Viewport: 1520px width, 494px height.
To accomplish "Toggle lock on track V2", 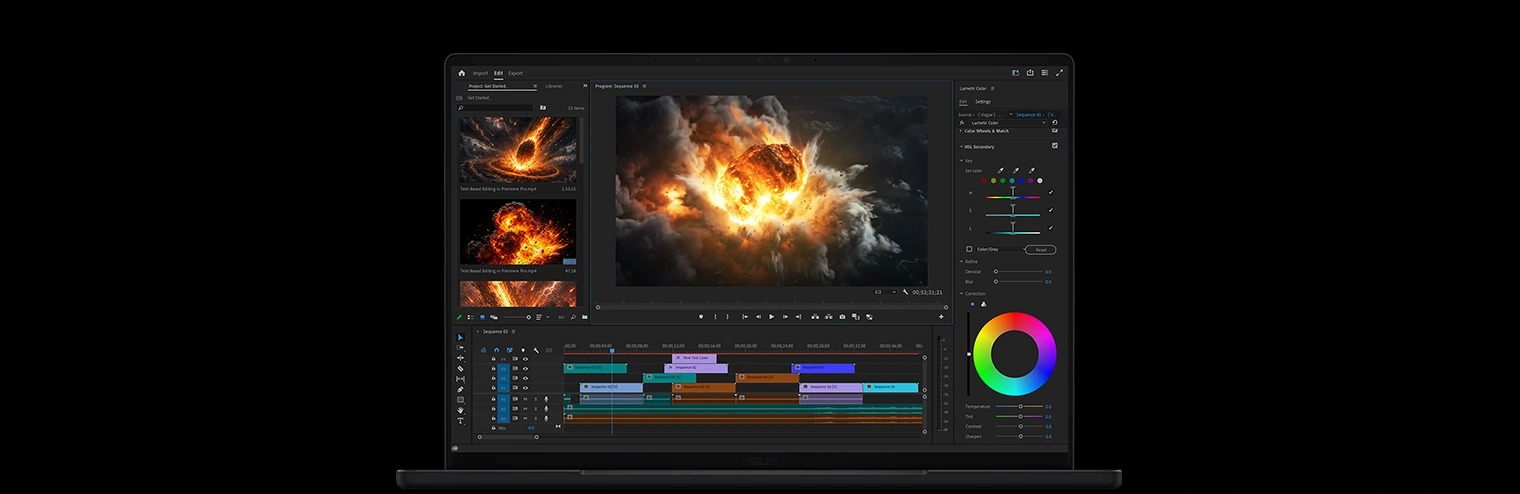I will tap(493, 378).
